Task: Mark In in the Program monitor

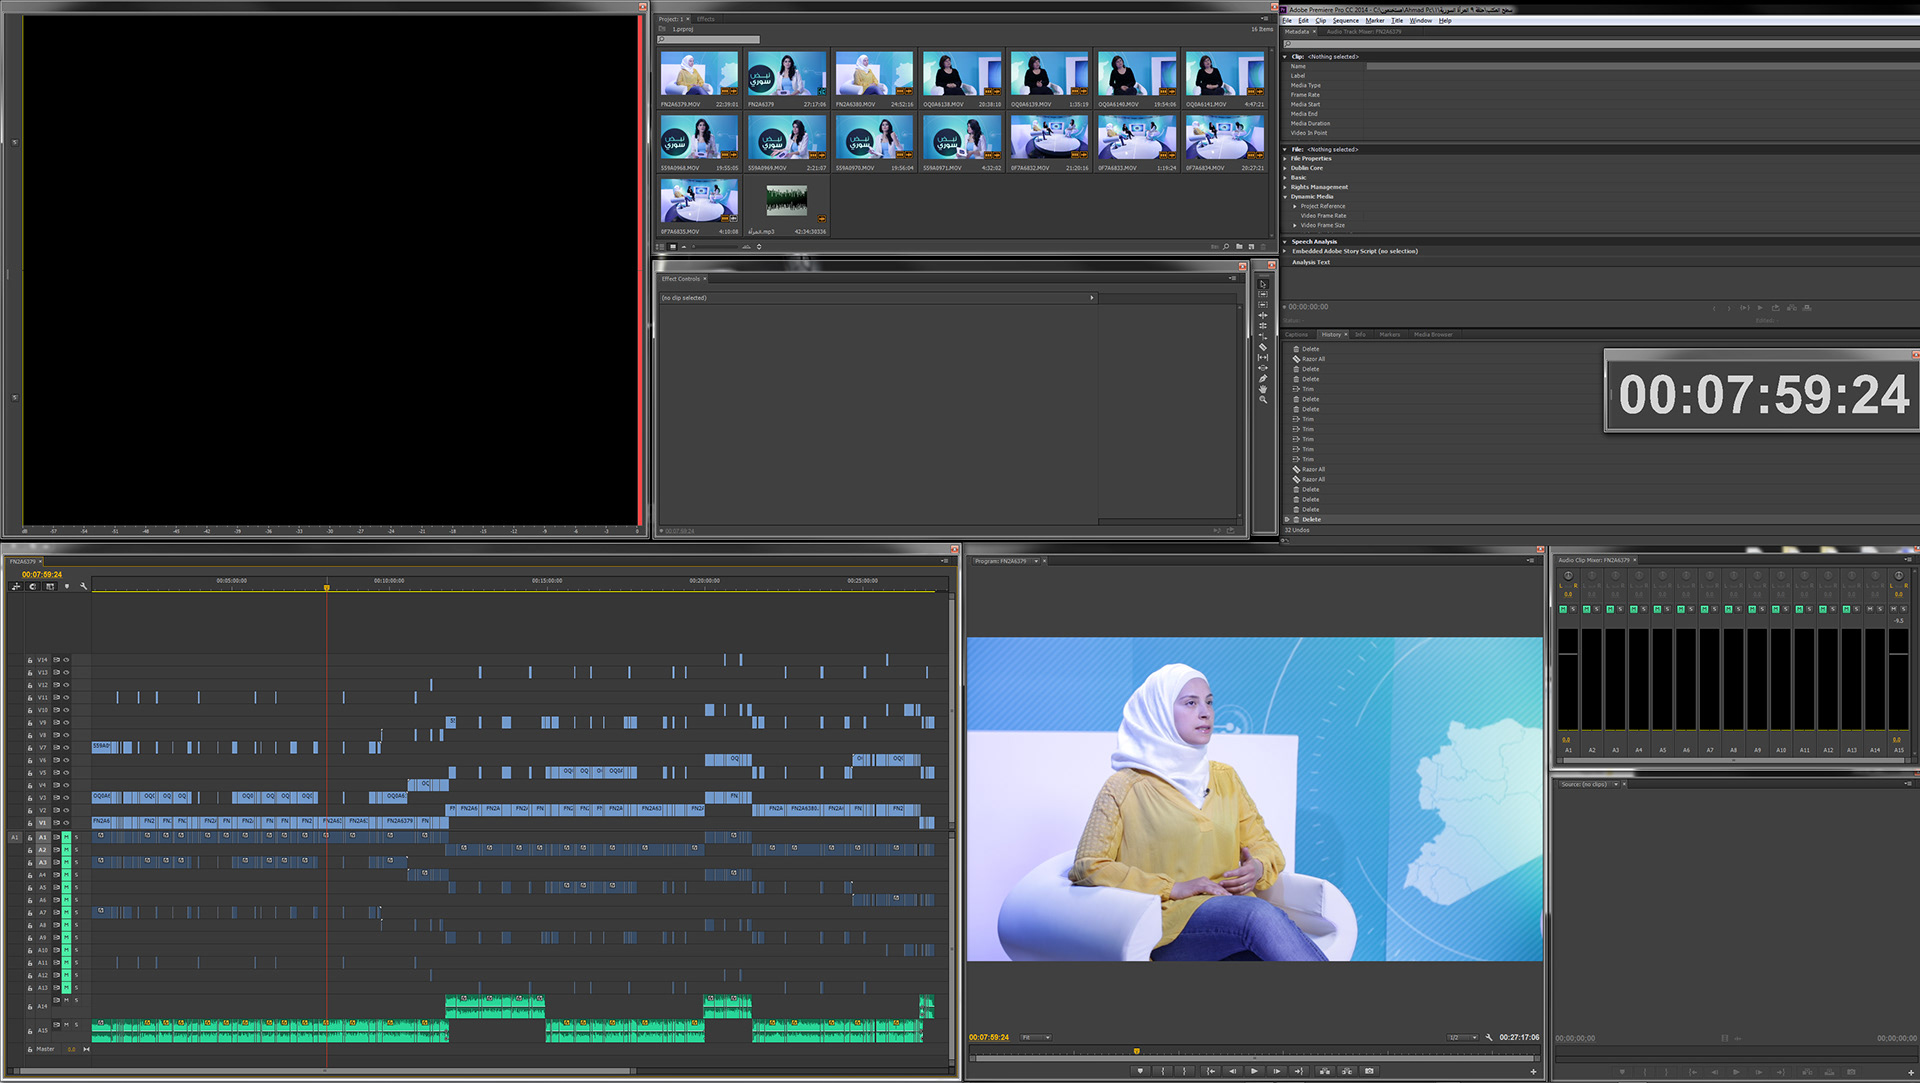Action: tap(1163, 1071)
